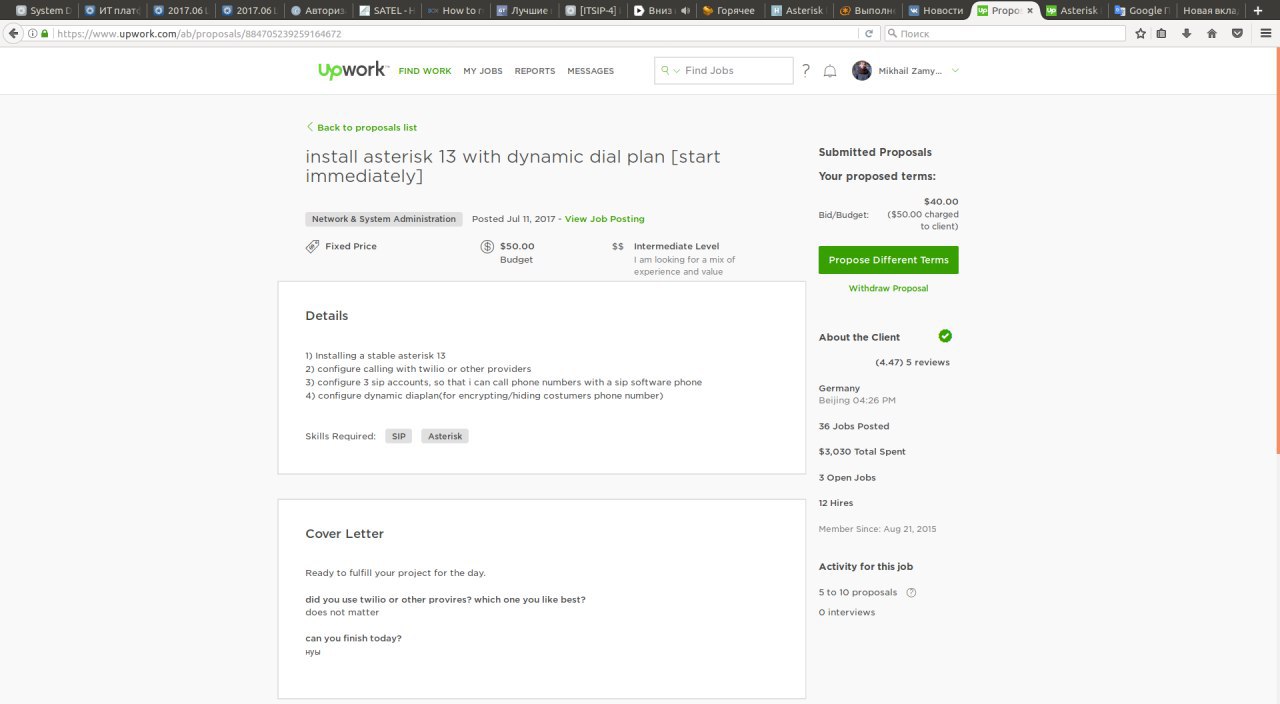Viewport: 1280px width, 704px height.
Task: Bookmark this page with the star icon
Action: tap(1141, 33)
